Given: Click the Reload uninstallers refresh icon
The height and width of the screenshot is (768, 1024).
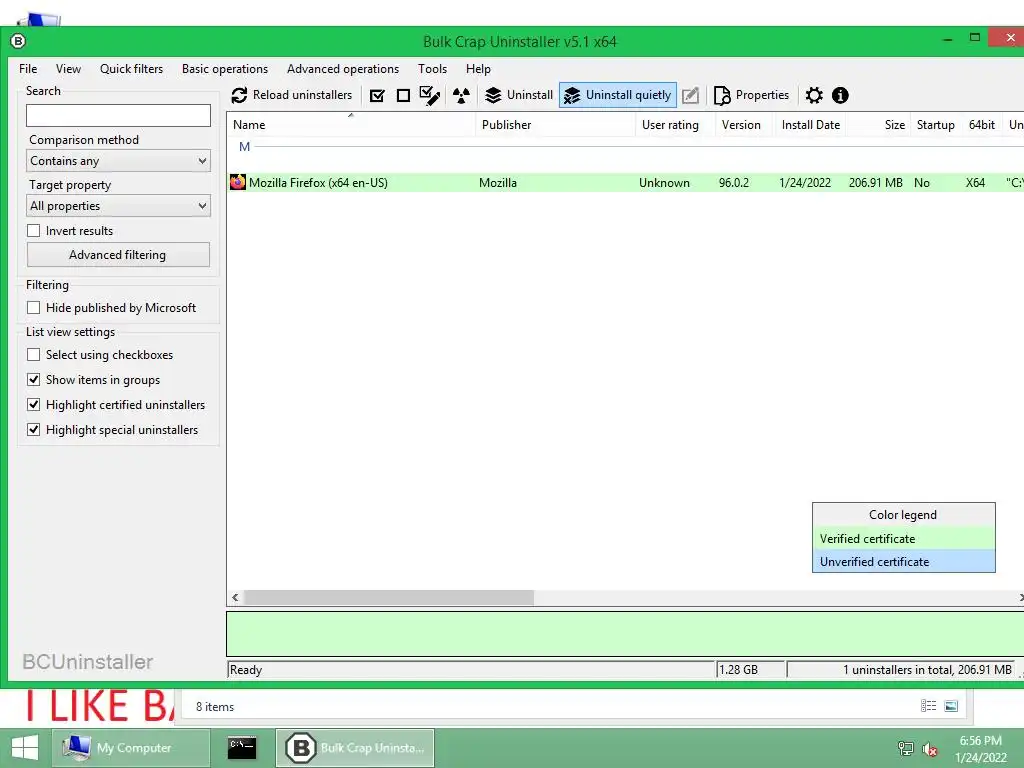Looking at the screenshot, I should point(239,95).
